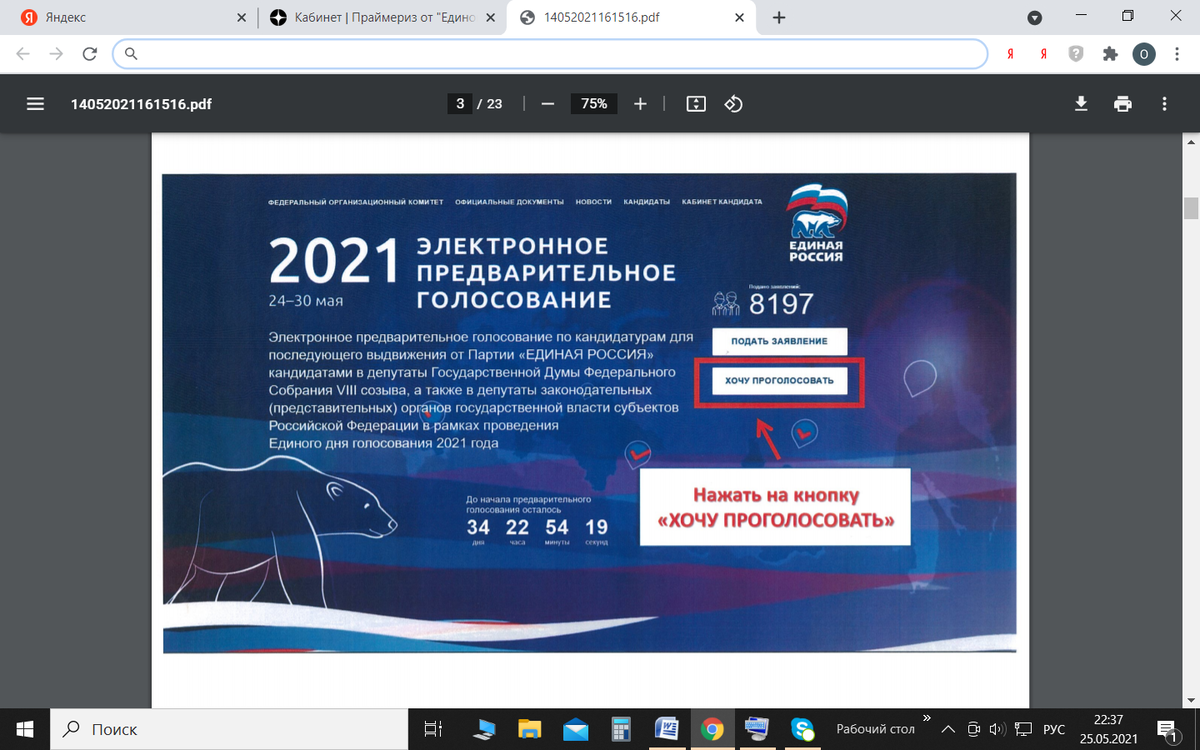Go forward in browser history

coord(57,54)
